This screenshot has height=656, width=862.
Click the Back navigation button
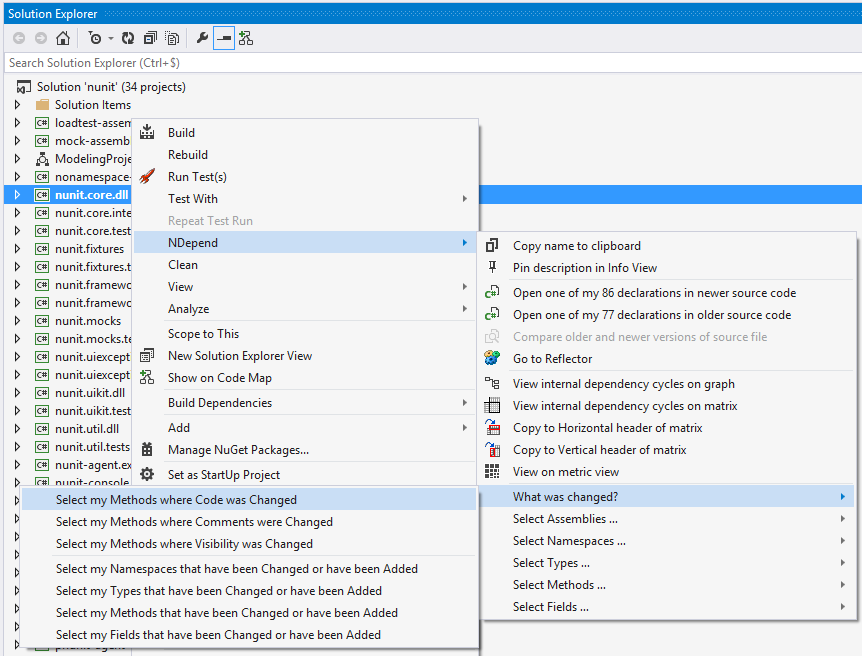(17, 37)
